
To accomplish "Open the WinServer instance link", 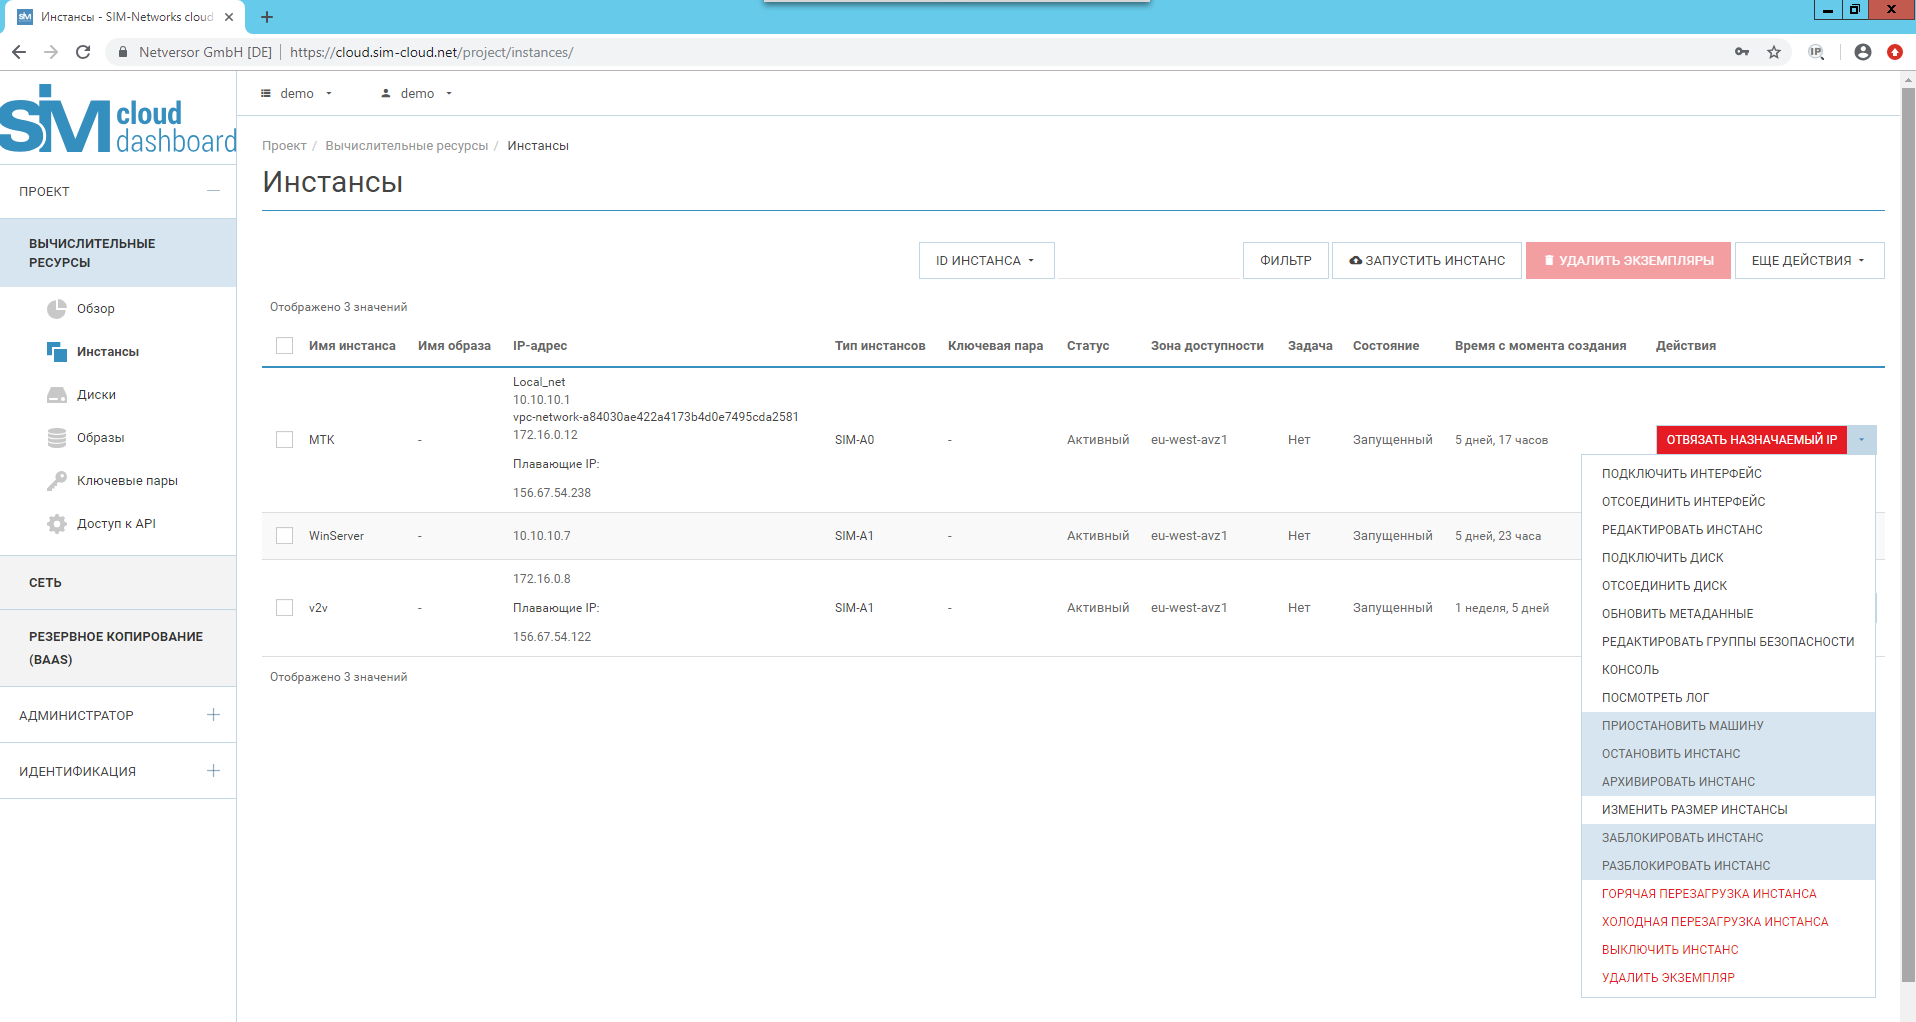I will coord(336,536).
